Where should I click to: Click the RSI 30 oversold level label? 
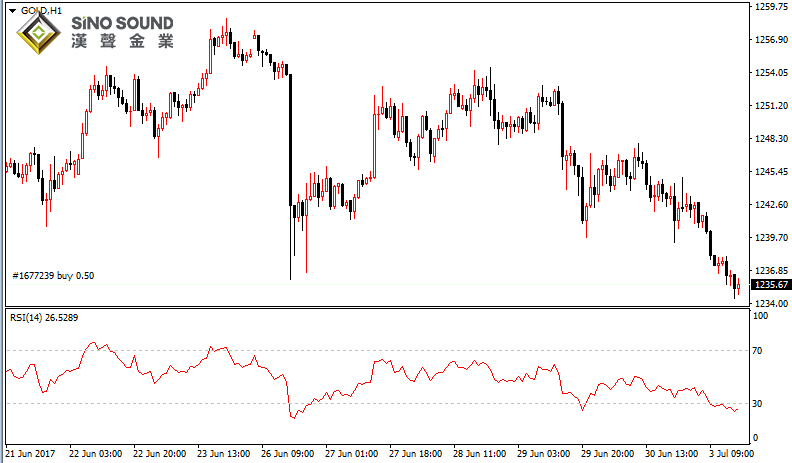pyautogui.click(x=758, y=404)
